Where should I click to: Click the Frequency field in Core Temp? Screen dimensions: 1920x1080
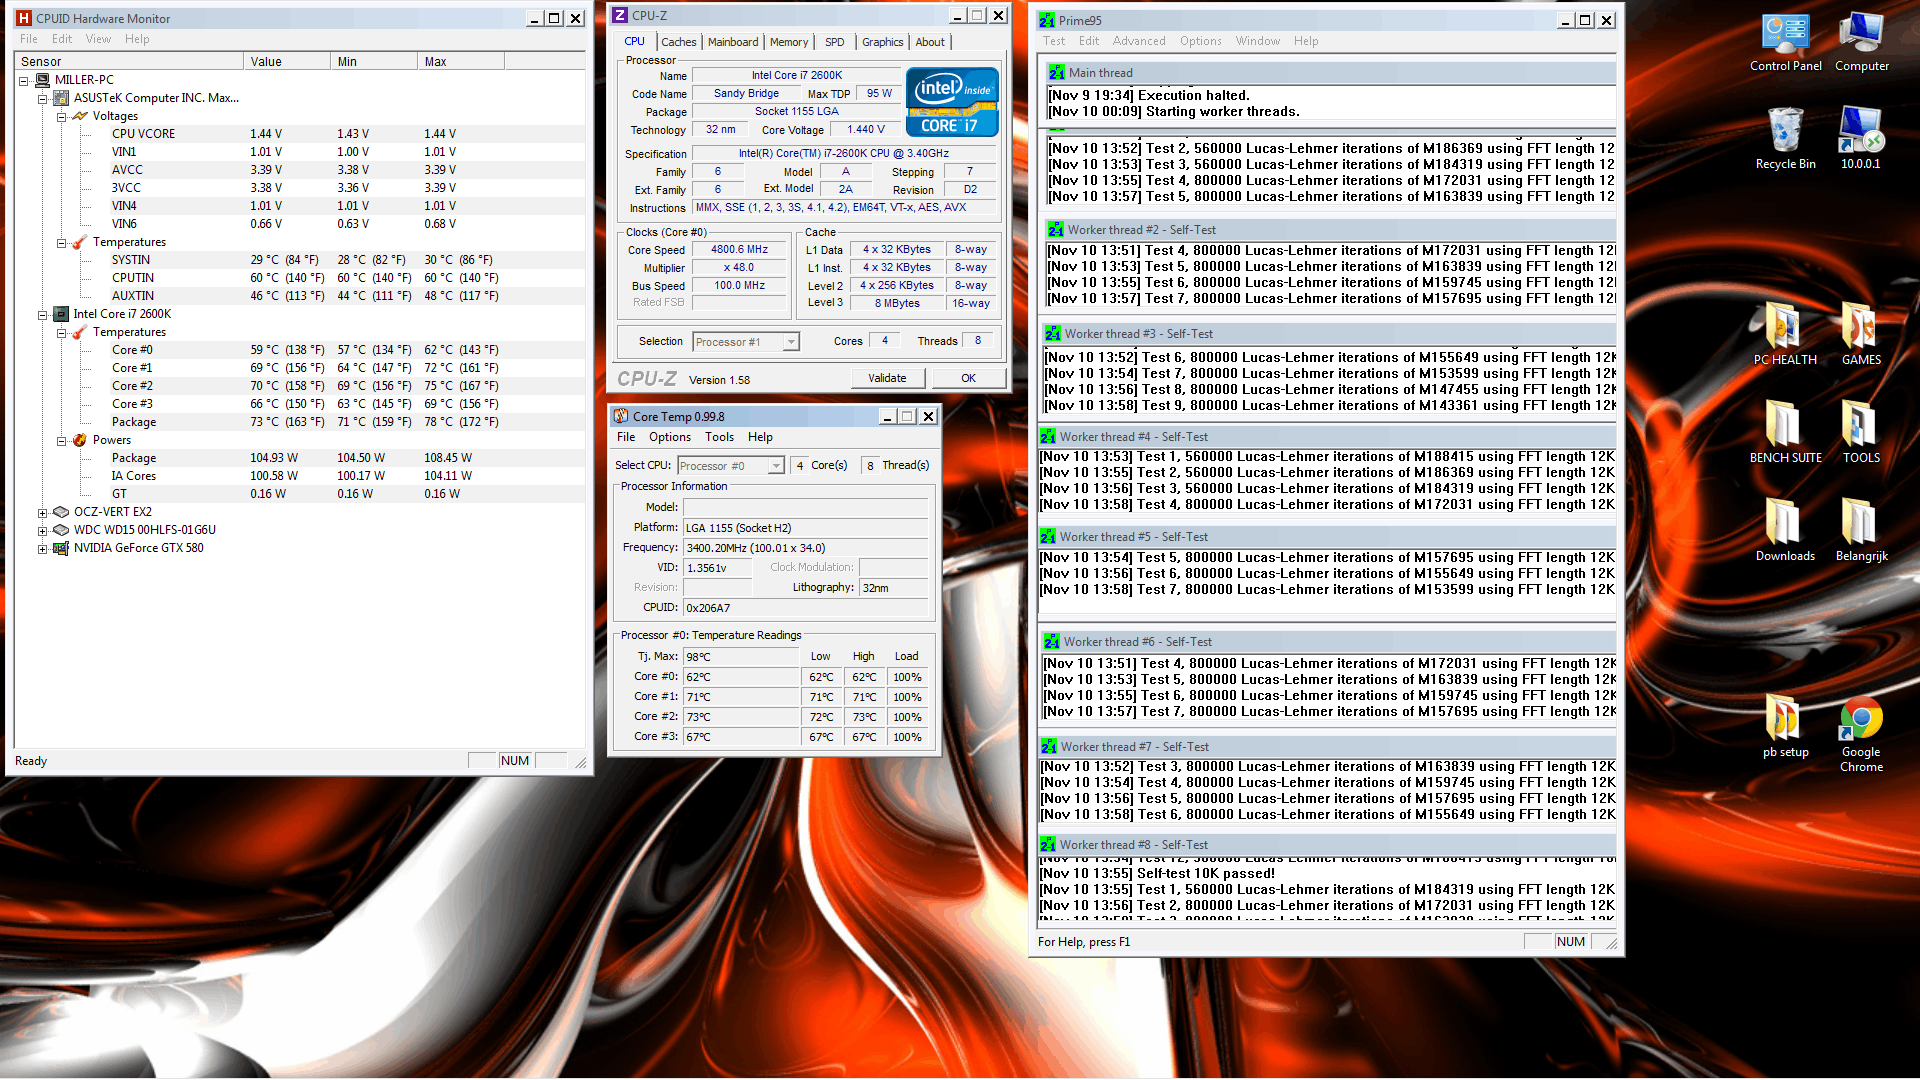click(x=805, y=548)
